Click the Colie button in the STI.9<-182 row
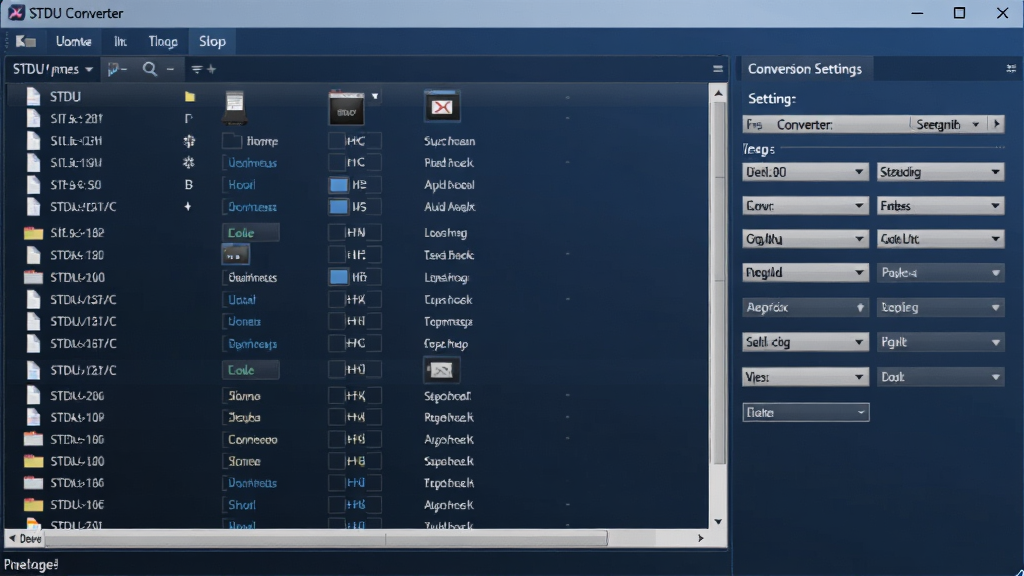Viewport: 1024px width, 576px height. [250, 232]
